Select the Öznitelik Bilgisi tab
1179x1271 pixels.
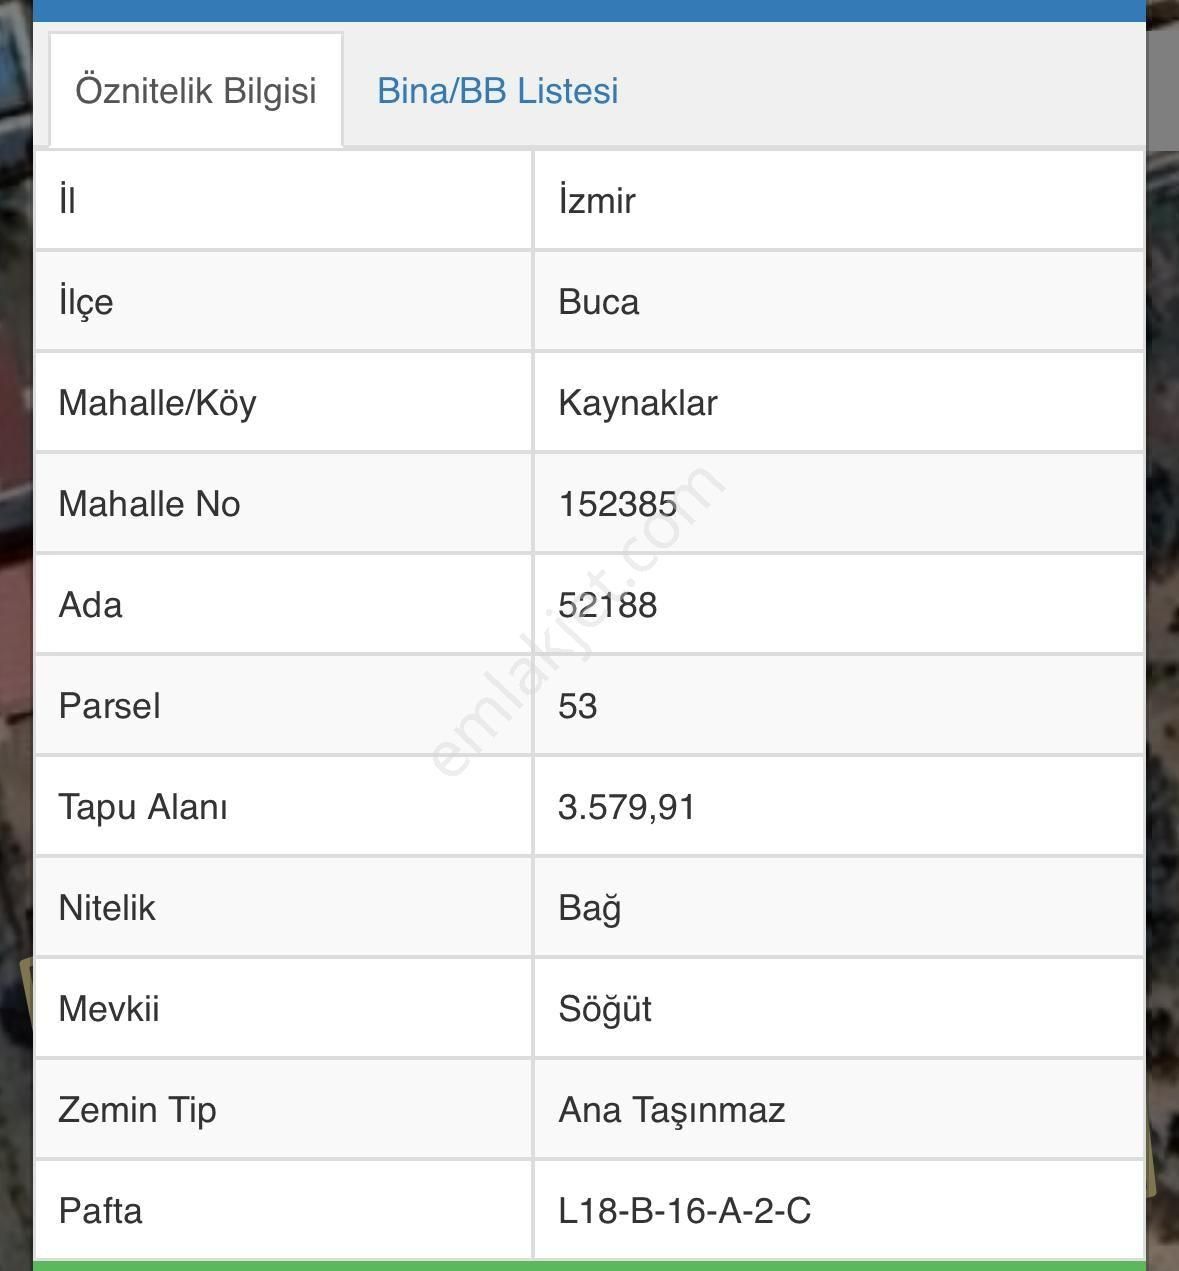coord(196,89)
